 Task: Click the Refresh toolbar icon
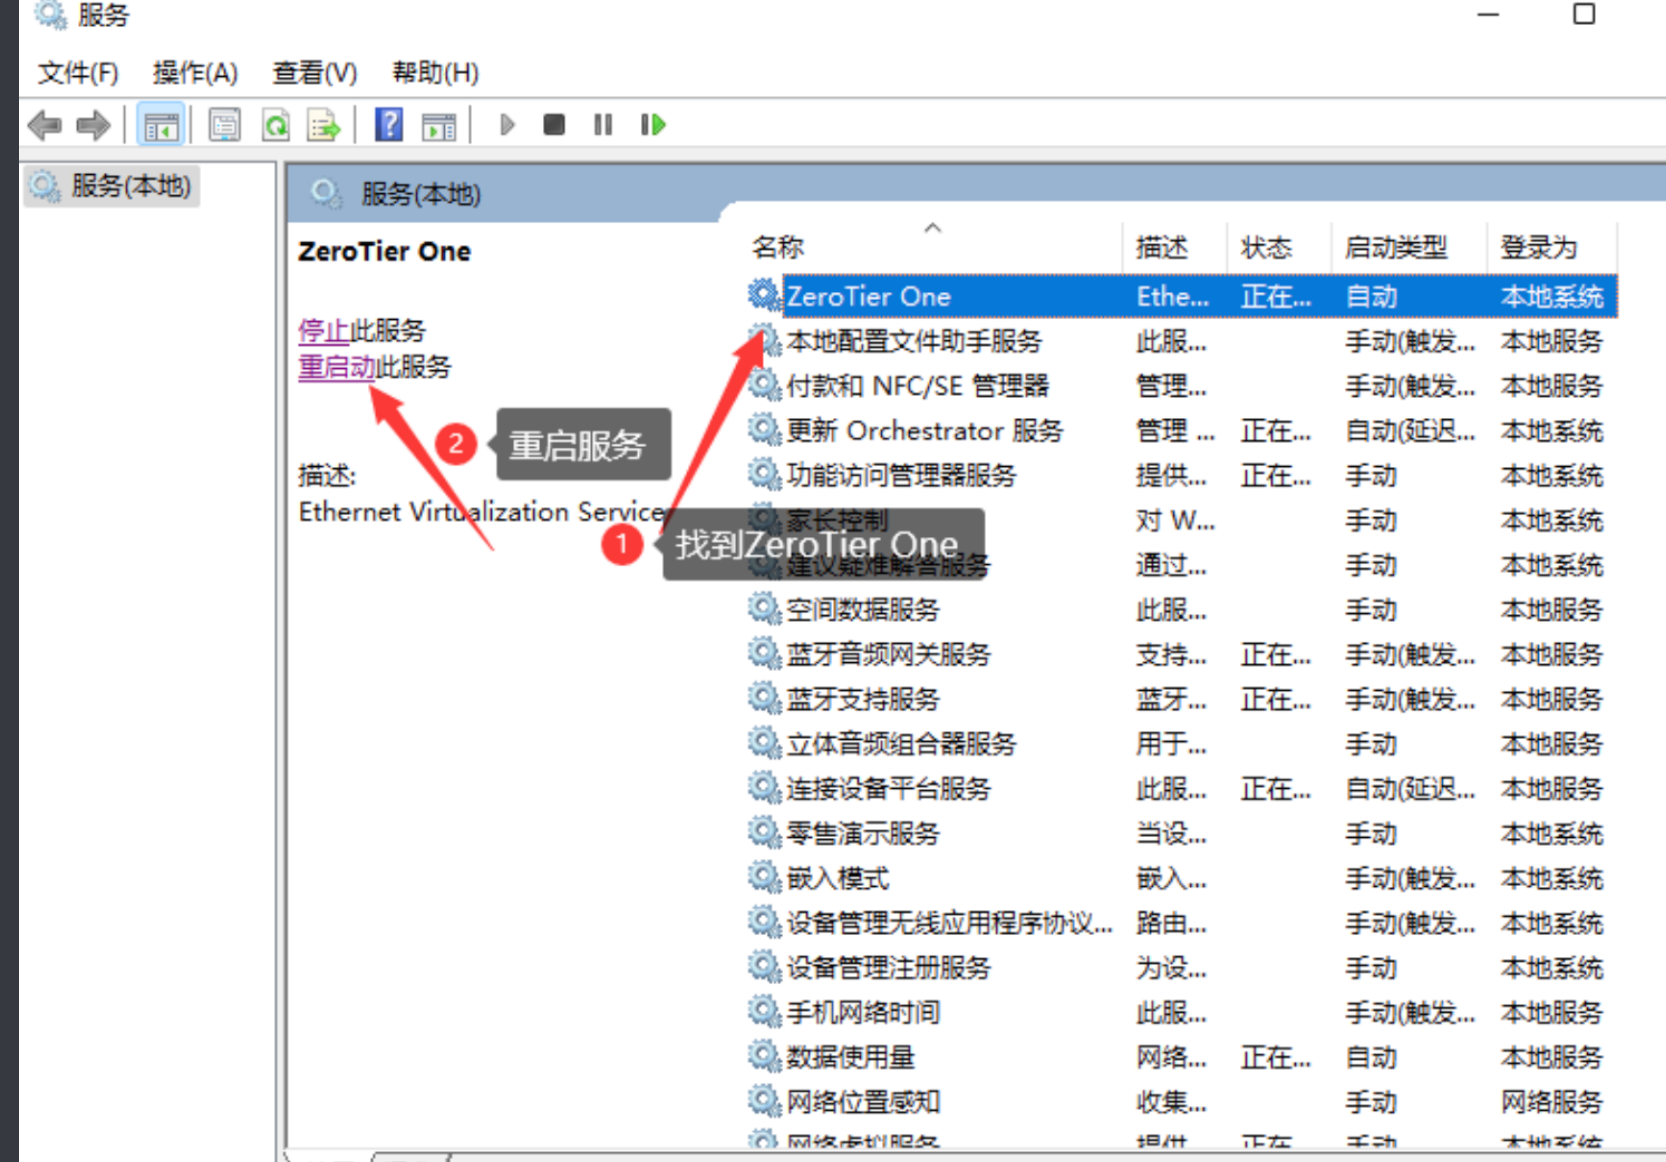point(275,125)
